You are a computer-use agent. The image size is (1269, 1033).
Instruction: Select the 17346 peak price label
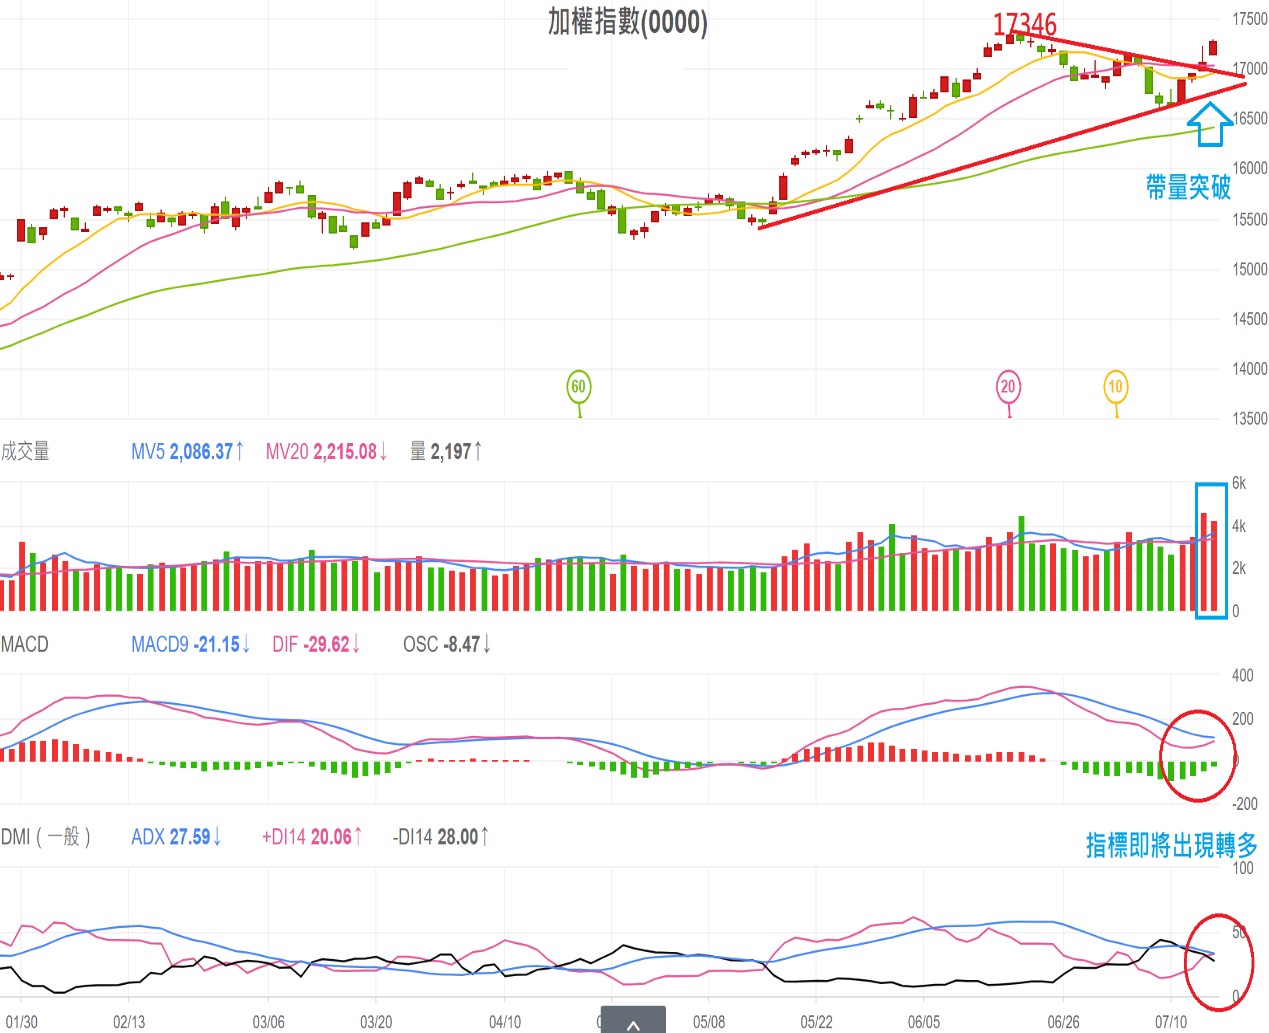1024,24
